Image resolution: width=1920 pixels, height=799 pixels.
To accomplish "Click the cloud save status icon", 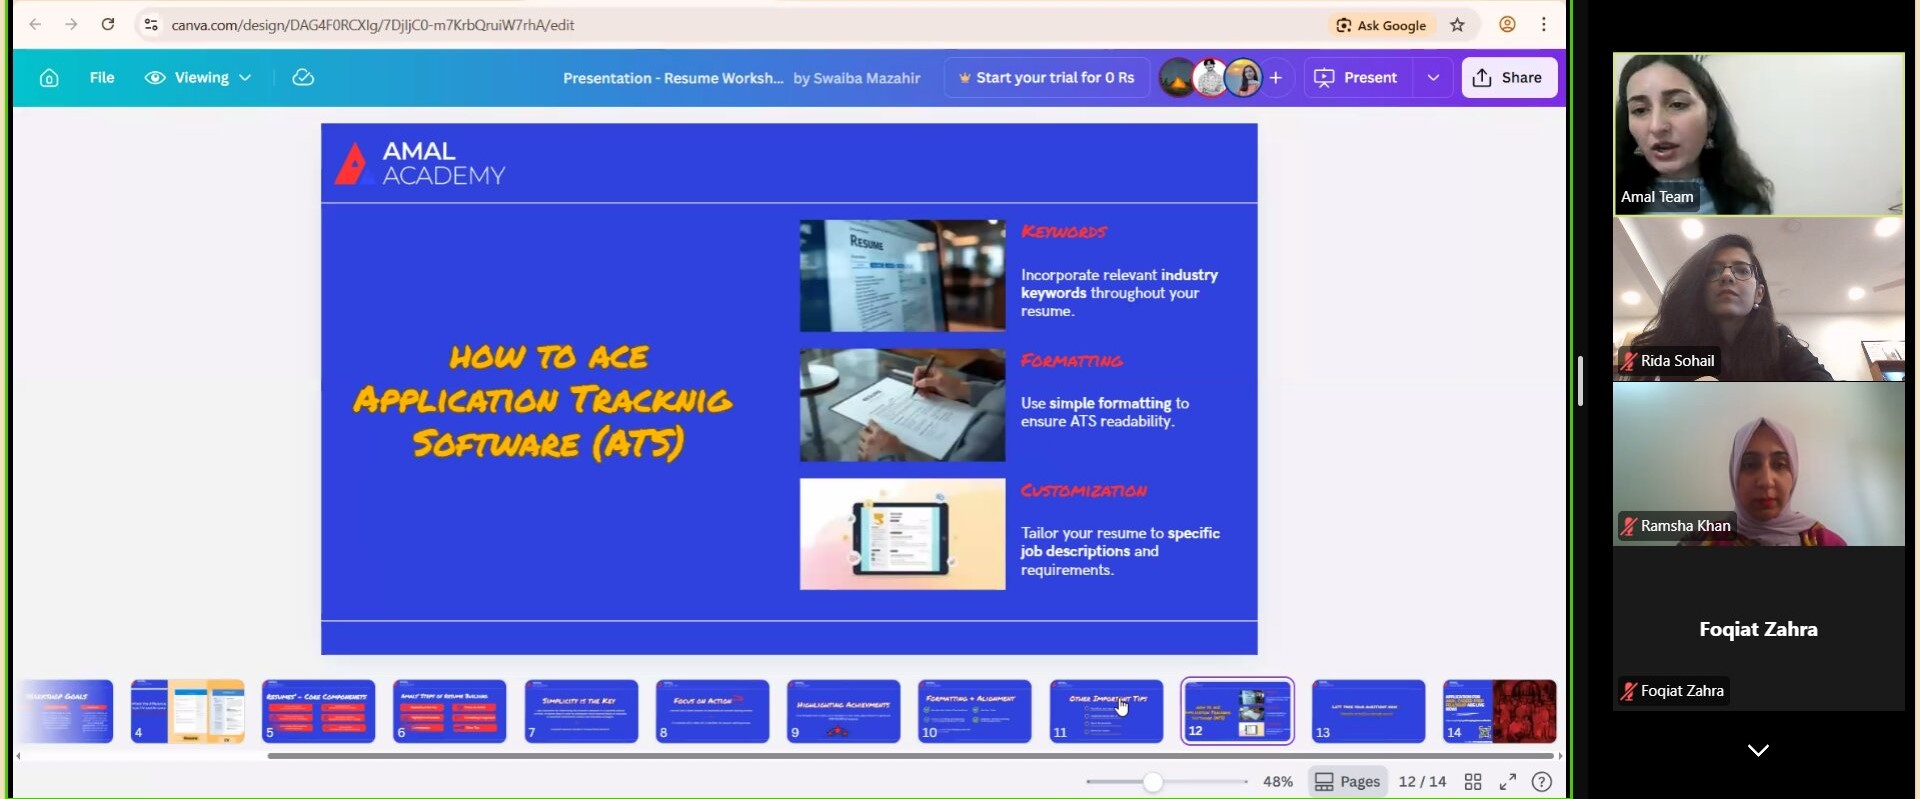I will tap(303, 78).
